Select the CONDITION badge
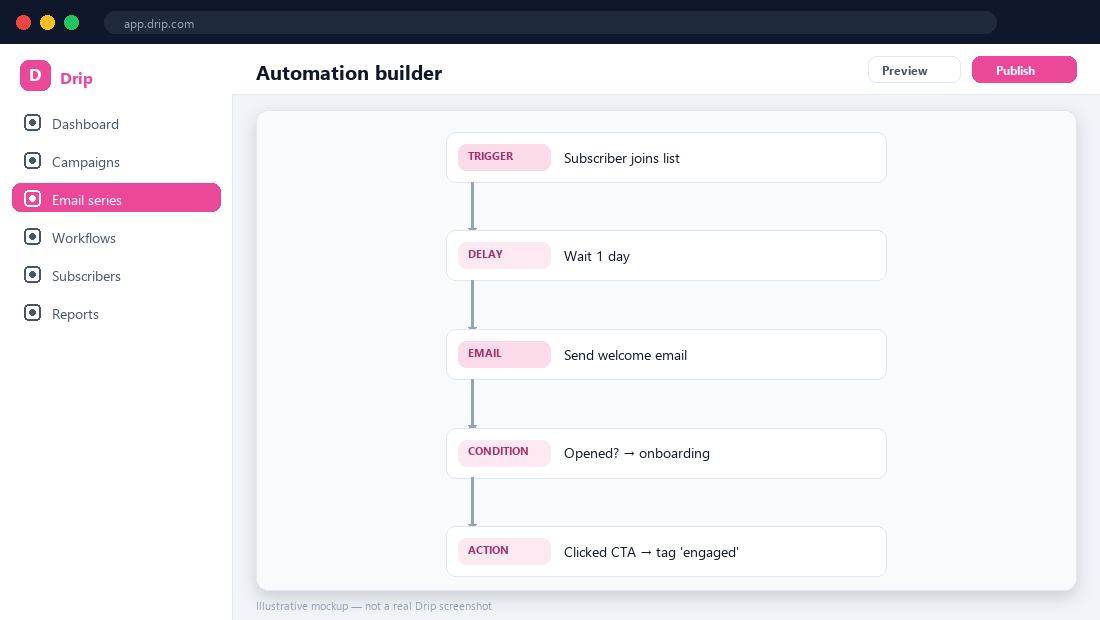This screenshot has width=1100, height=620. coord(504,452)
